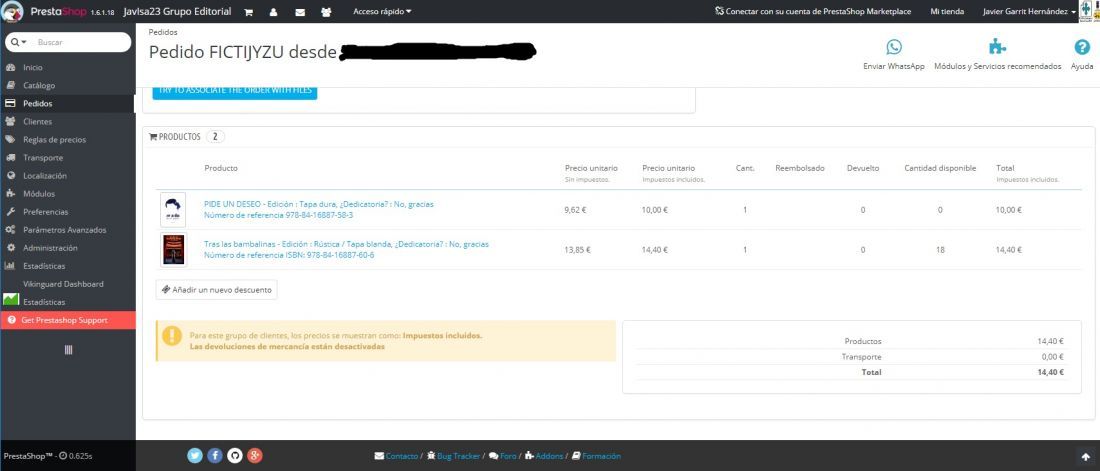This screenshot has height=471, width=1100.
Task: Click the search field Buscar
Action: click(82, 42)
